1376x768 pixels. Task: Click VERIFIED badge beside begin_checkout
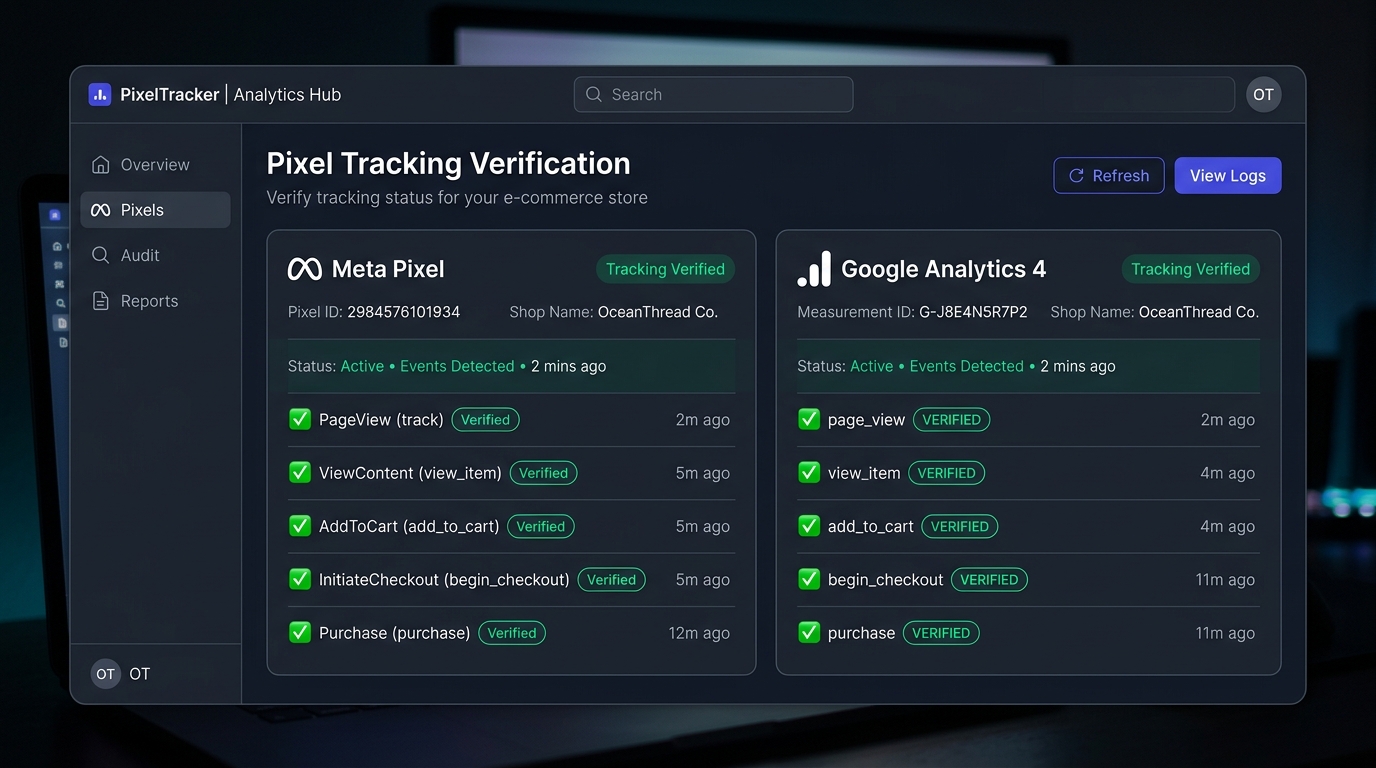(x=989, y=579)
